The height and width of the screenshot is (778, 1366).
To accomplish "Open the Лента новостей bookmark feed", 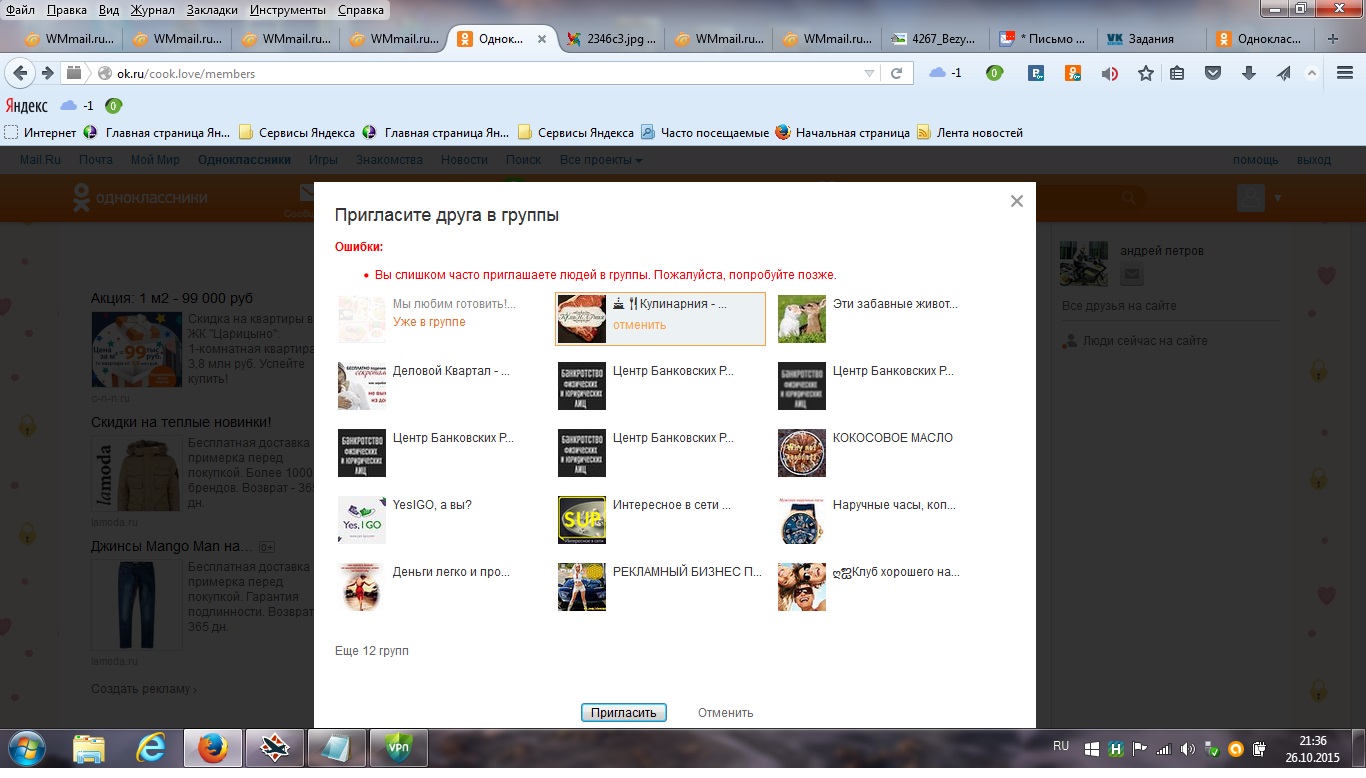I will click(x=970, y=132).
